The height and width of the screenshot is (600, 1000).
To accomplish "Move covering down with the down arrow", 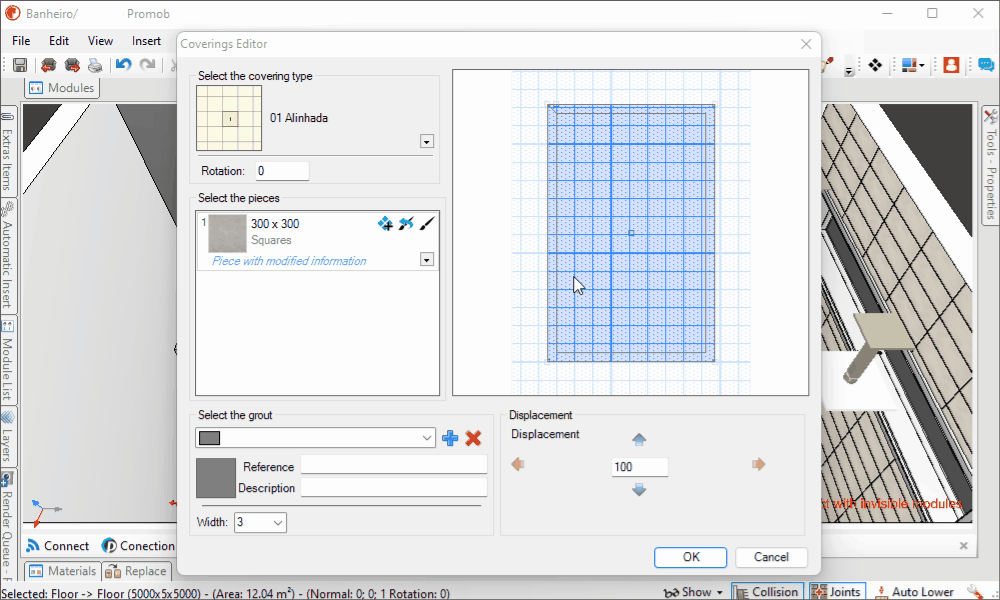I will point(639,490).
